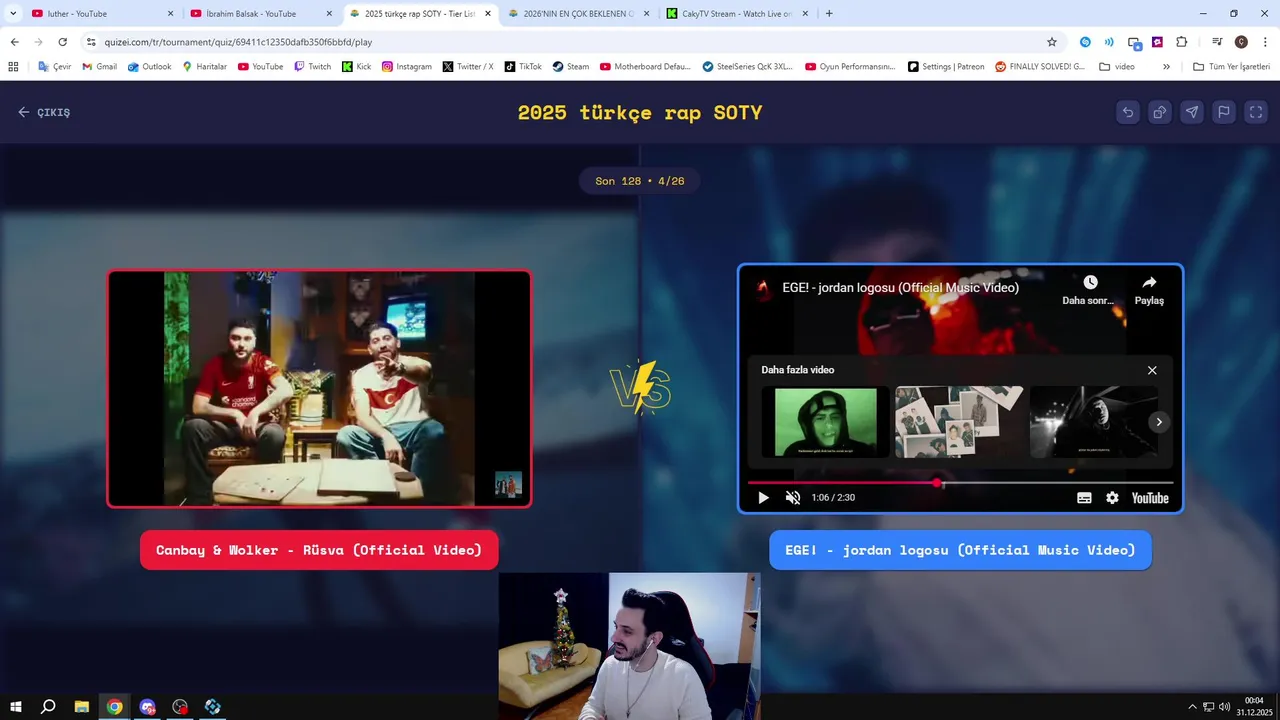This screenshot has height=720, width=1280.
Task: Open the video bookmarks folder
Action: pos(1117,66)
